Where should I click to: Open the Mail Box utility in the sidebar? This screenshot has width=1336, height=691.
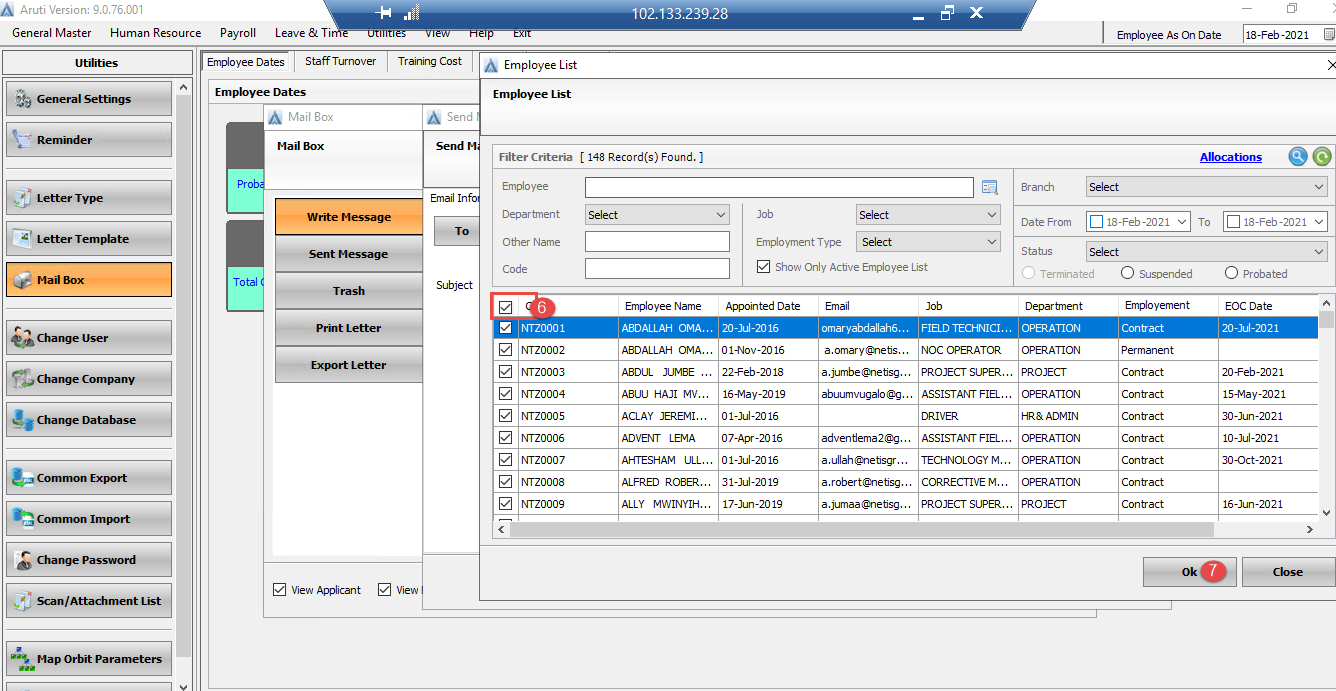tap(88, 279)
